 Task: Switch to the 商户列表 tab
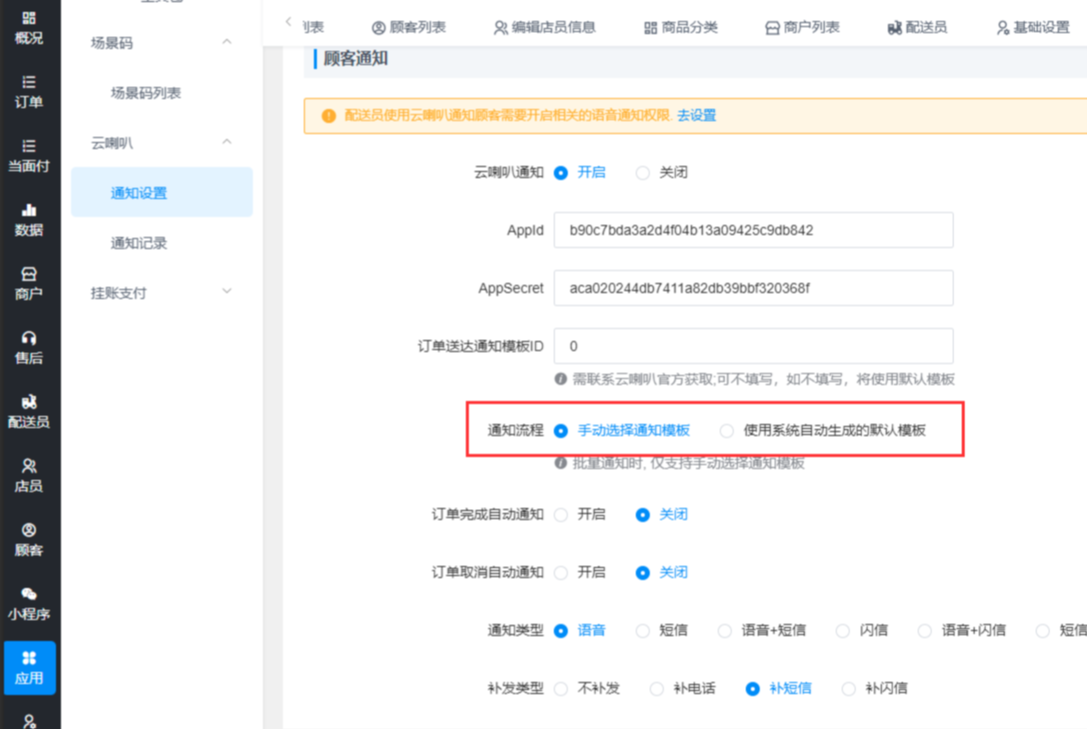click(x=803, y=27)
